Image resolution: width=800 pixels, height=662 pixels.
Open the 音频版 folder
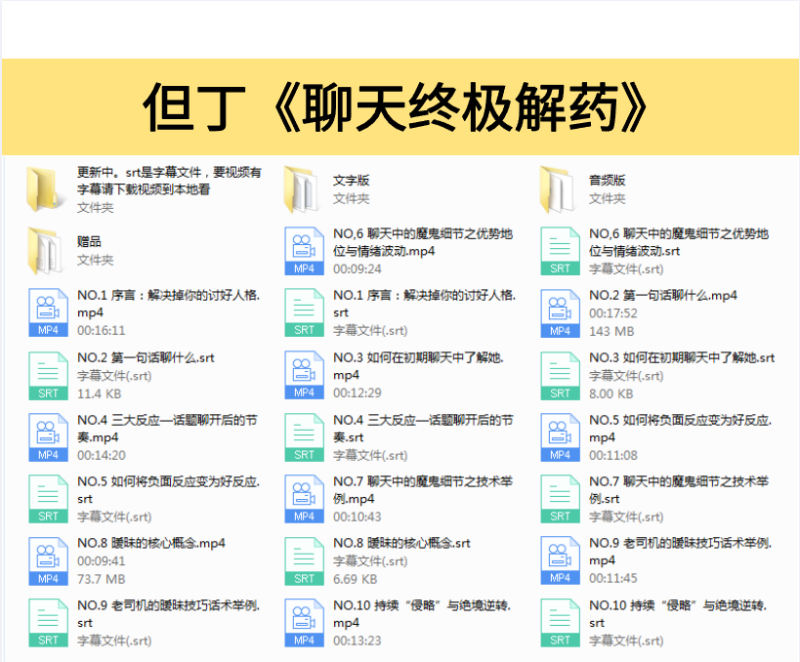[x=558, y=185]
